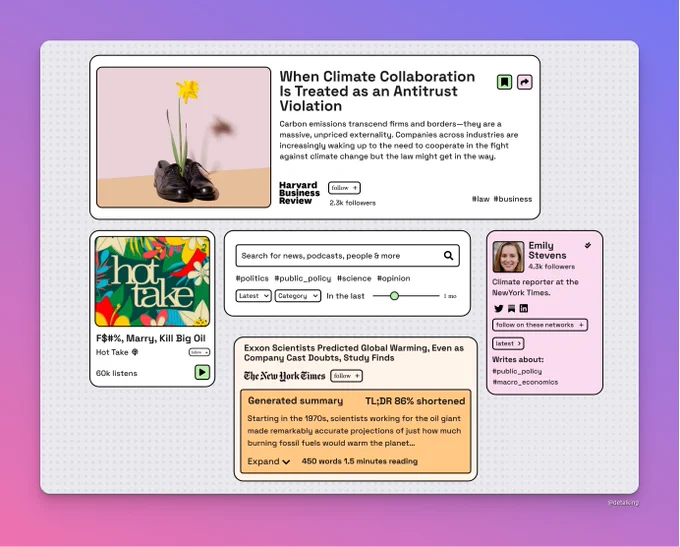Select the #opinion tag
The width and height of the screenshot is (680, 547).
(x=393, y=278)
